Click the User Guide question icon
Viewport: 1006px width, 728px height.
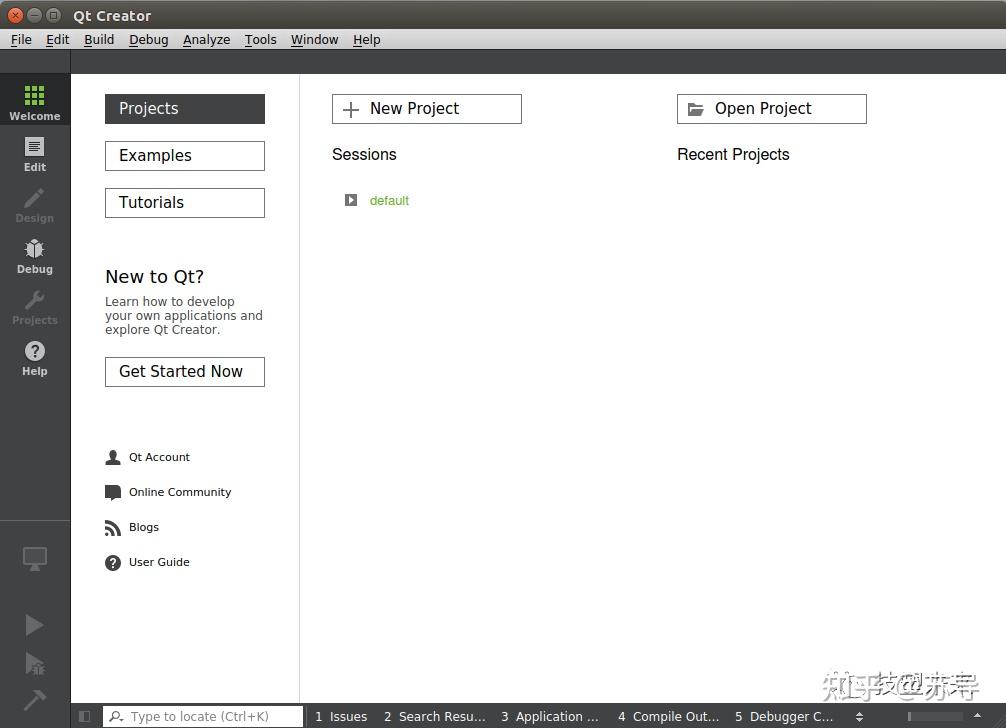coord(113,563)
